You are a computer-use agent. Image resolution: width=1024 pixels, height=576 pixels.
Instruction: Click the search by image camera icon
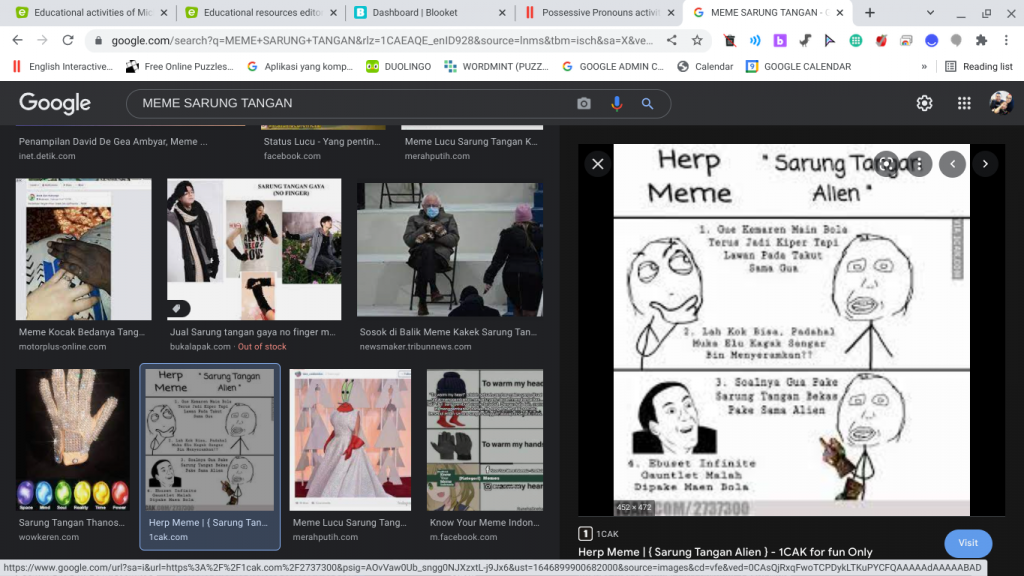click(x=584, y=104)
